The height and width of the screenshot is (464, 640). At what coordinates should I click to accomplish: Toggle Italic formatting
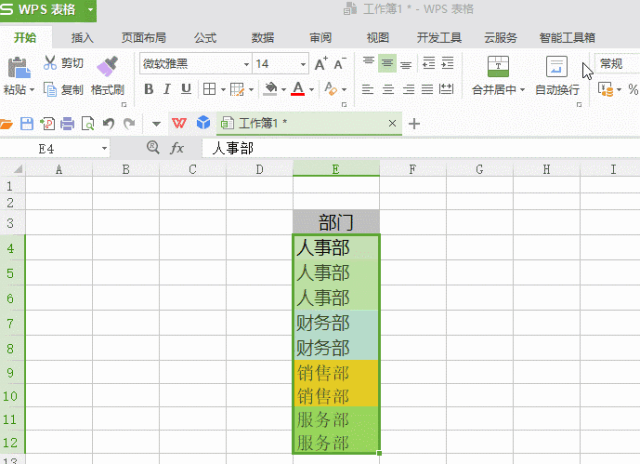pyautogui.click(x=167, y=89)
